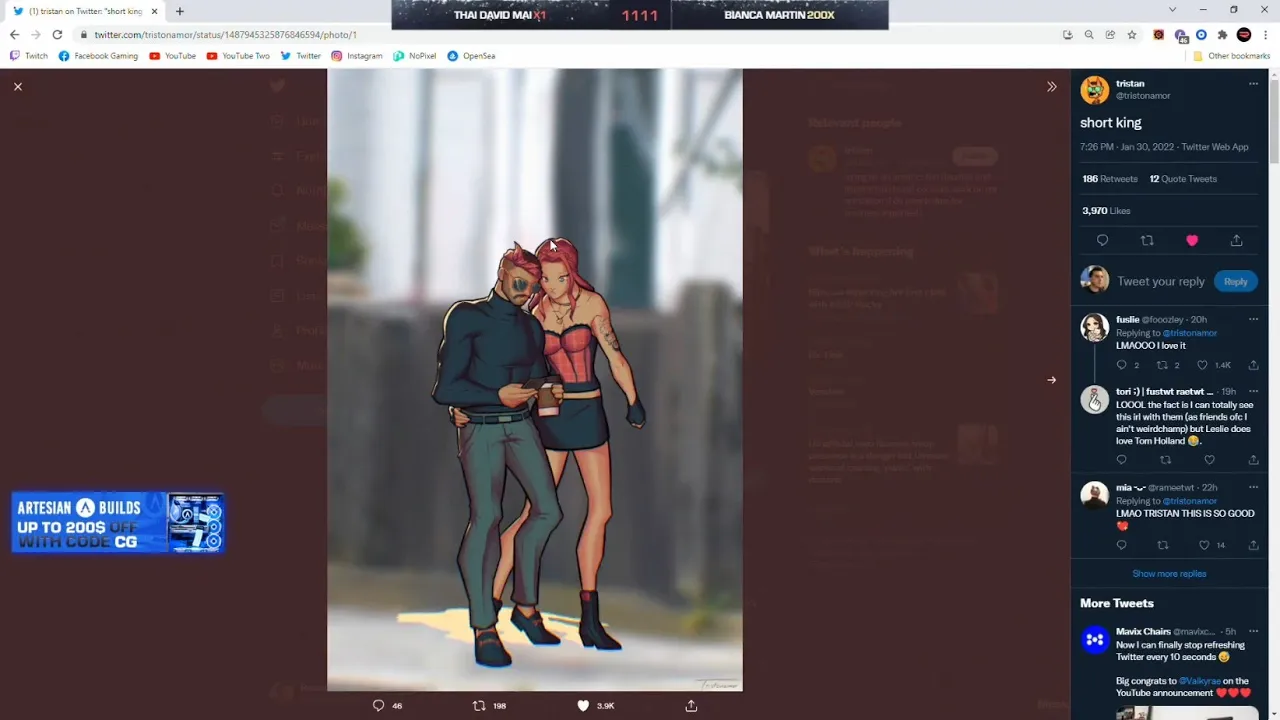Reply to fuslie's comment

[x=1121, y=366]
